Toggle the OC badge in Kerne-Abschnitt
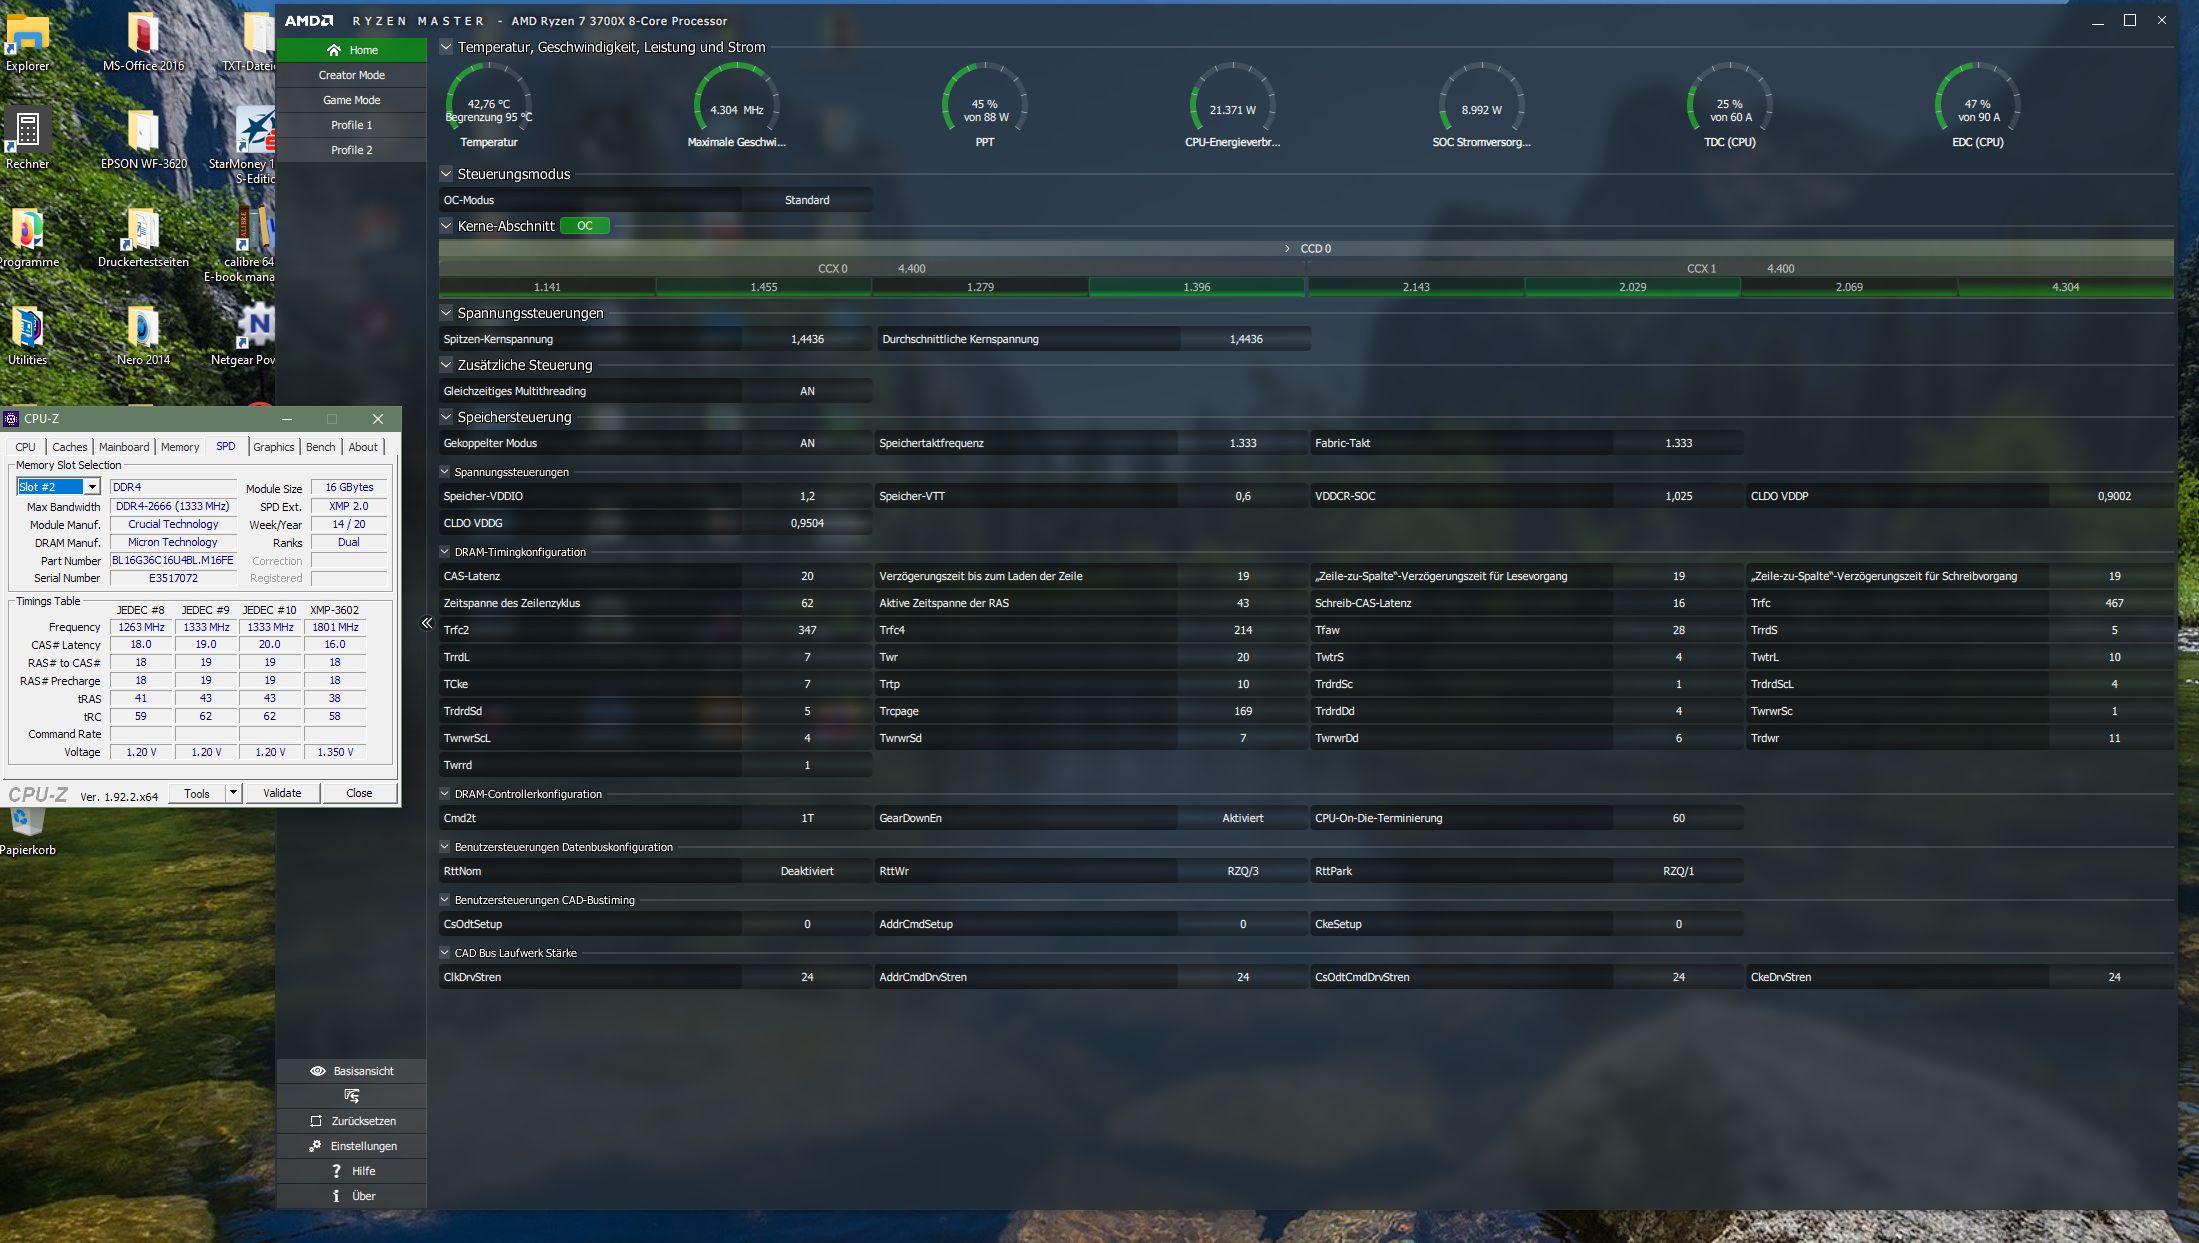The height and width of the screenshot is (1243, 2199). (x=585, y=226)
